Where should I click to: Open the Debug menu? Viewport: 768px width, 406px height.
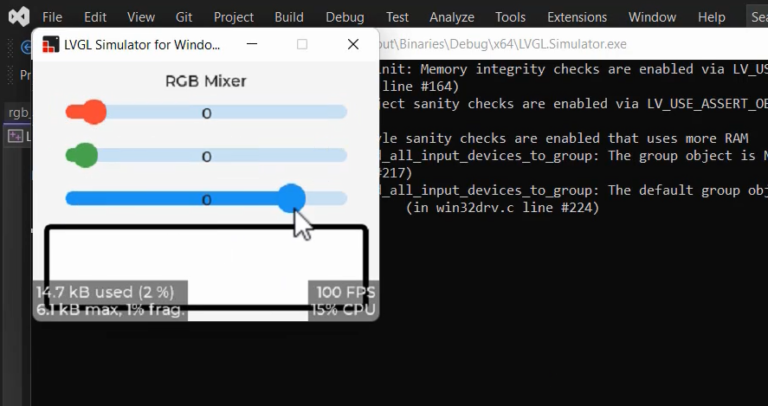345,18
